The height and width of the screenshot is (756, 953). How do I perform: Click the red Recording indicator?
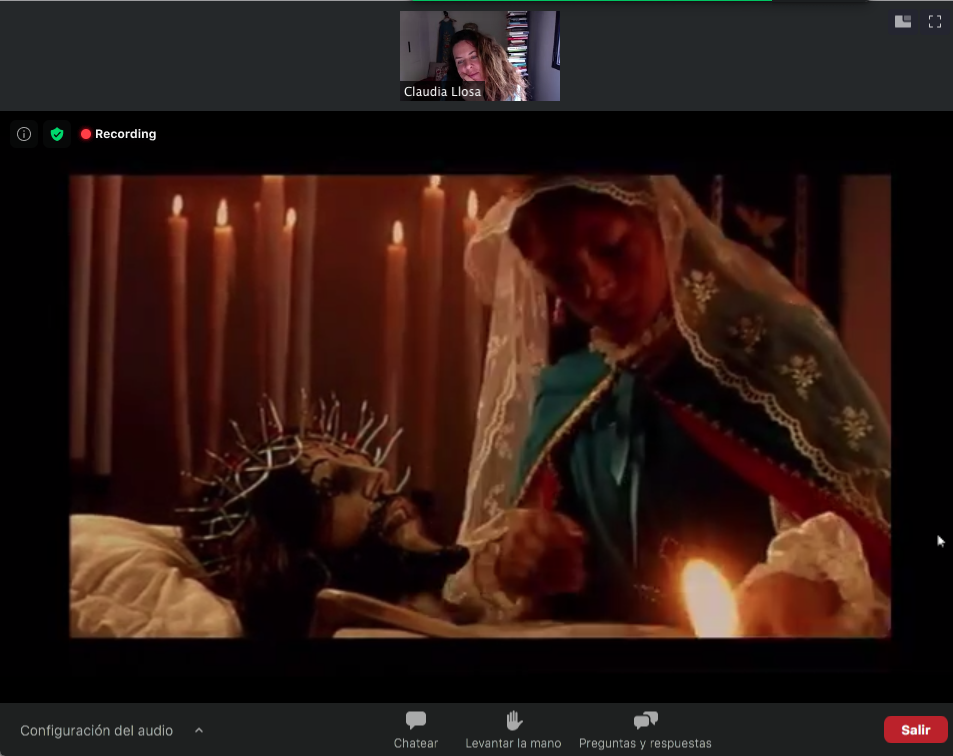(x=119, y=134)
